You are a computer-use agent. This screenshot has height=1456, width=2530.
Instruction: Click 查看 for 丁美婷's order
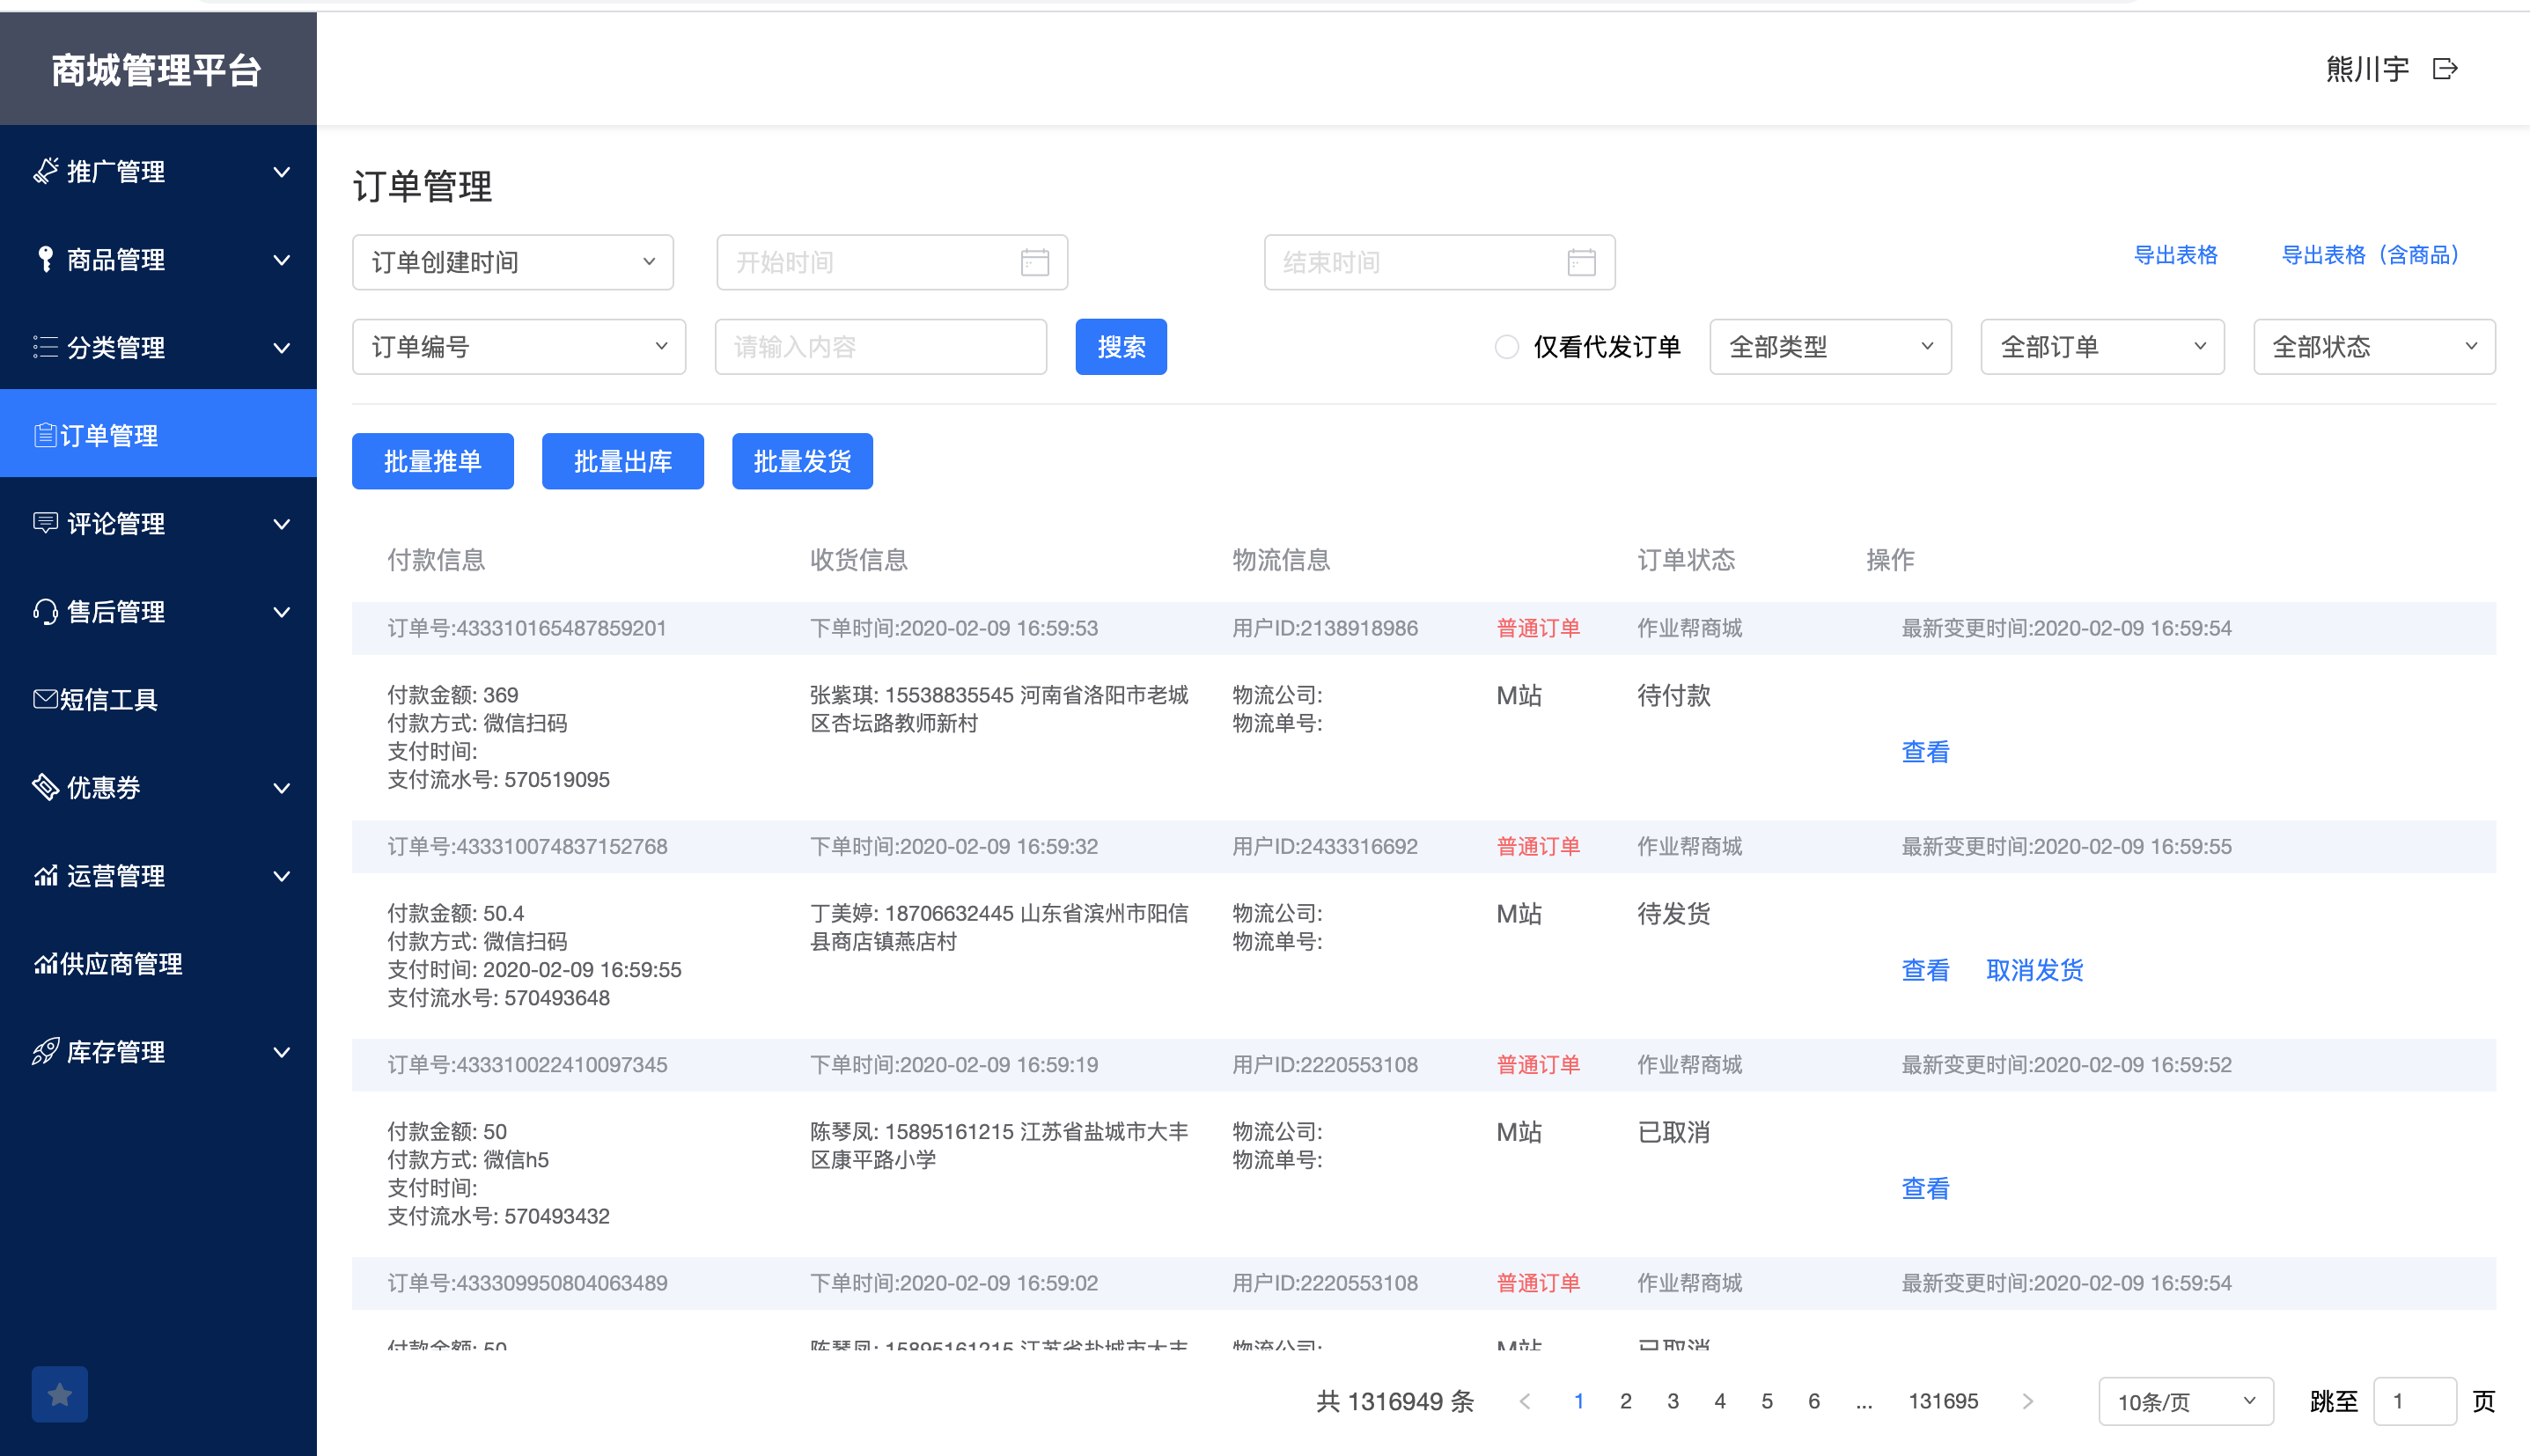[1925, 969]
